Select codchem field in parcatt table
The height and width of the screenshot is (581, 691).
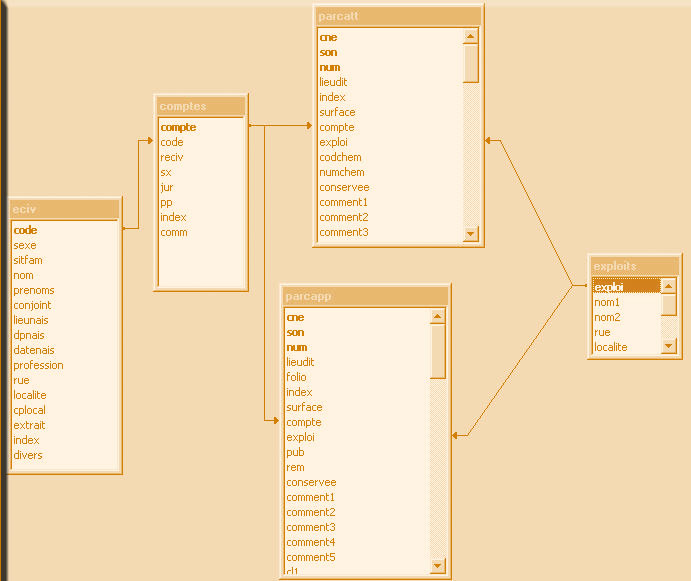340,157
